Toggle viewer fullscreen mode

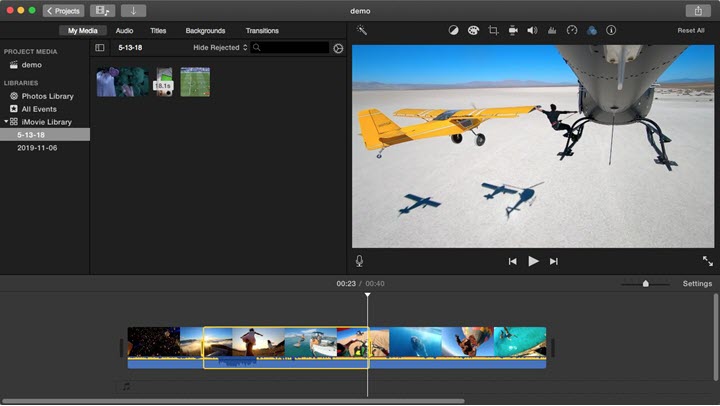[707, 261]
